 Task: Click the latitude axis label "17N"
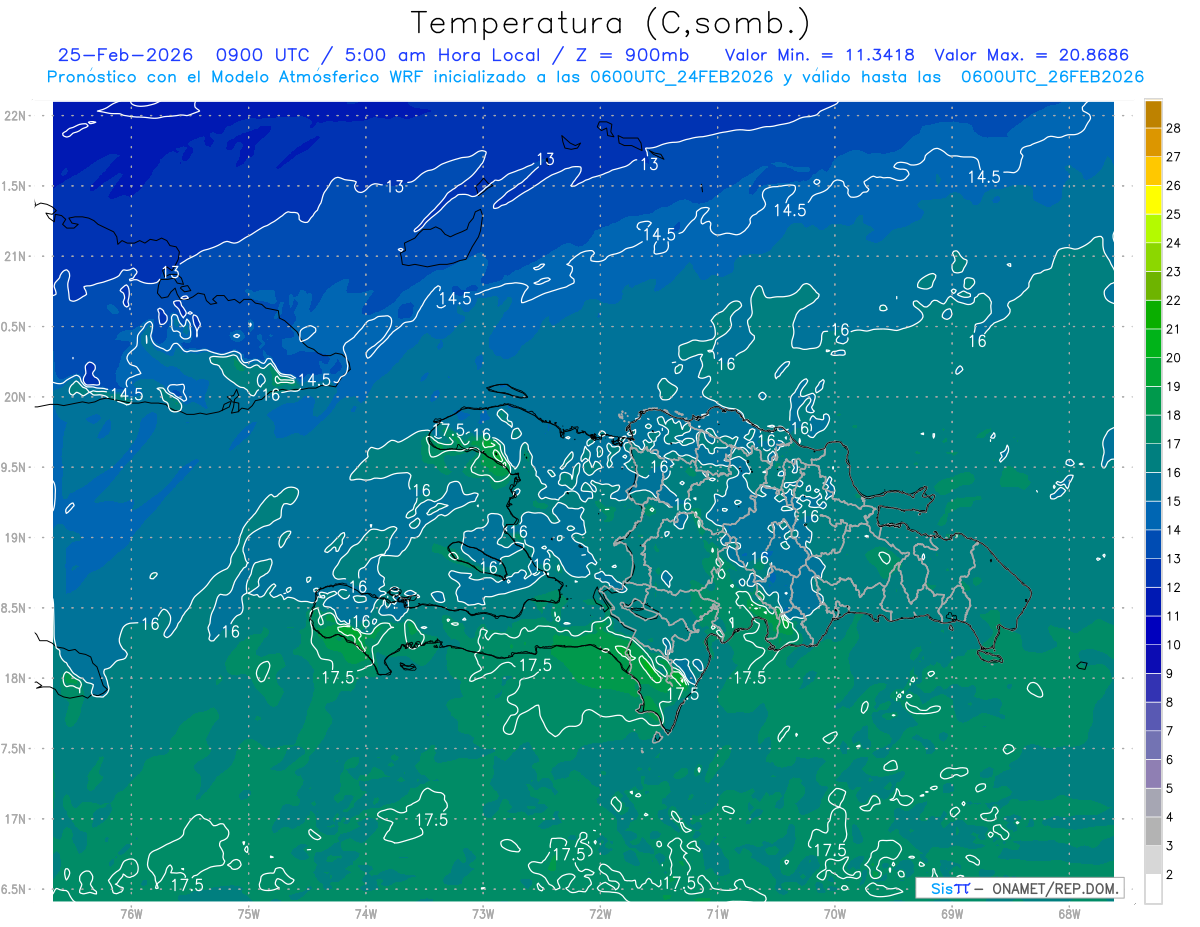click(x=16, y=819)
